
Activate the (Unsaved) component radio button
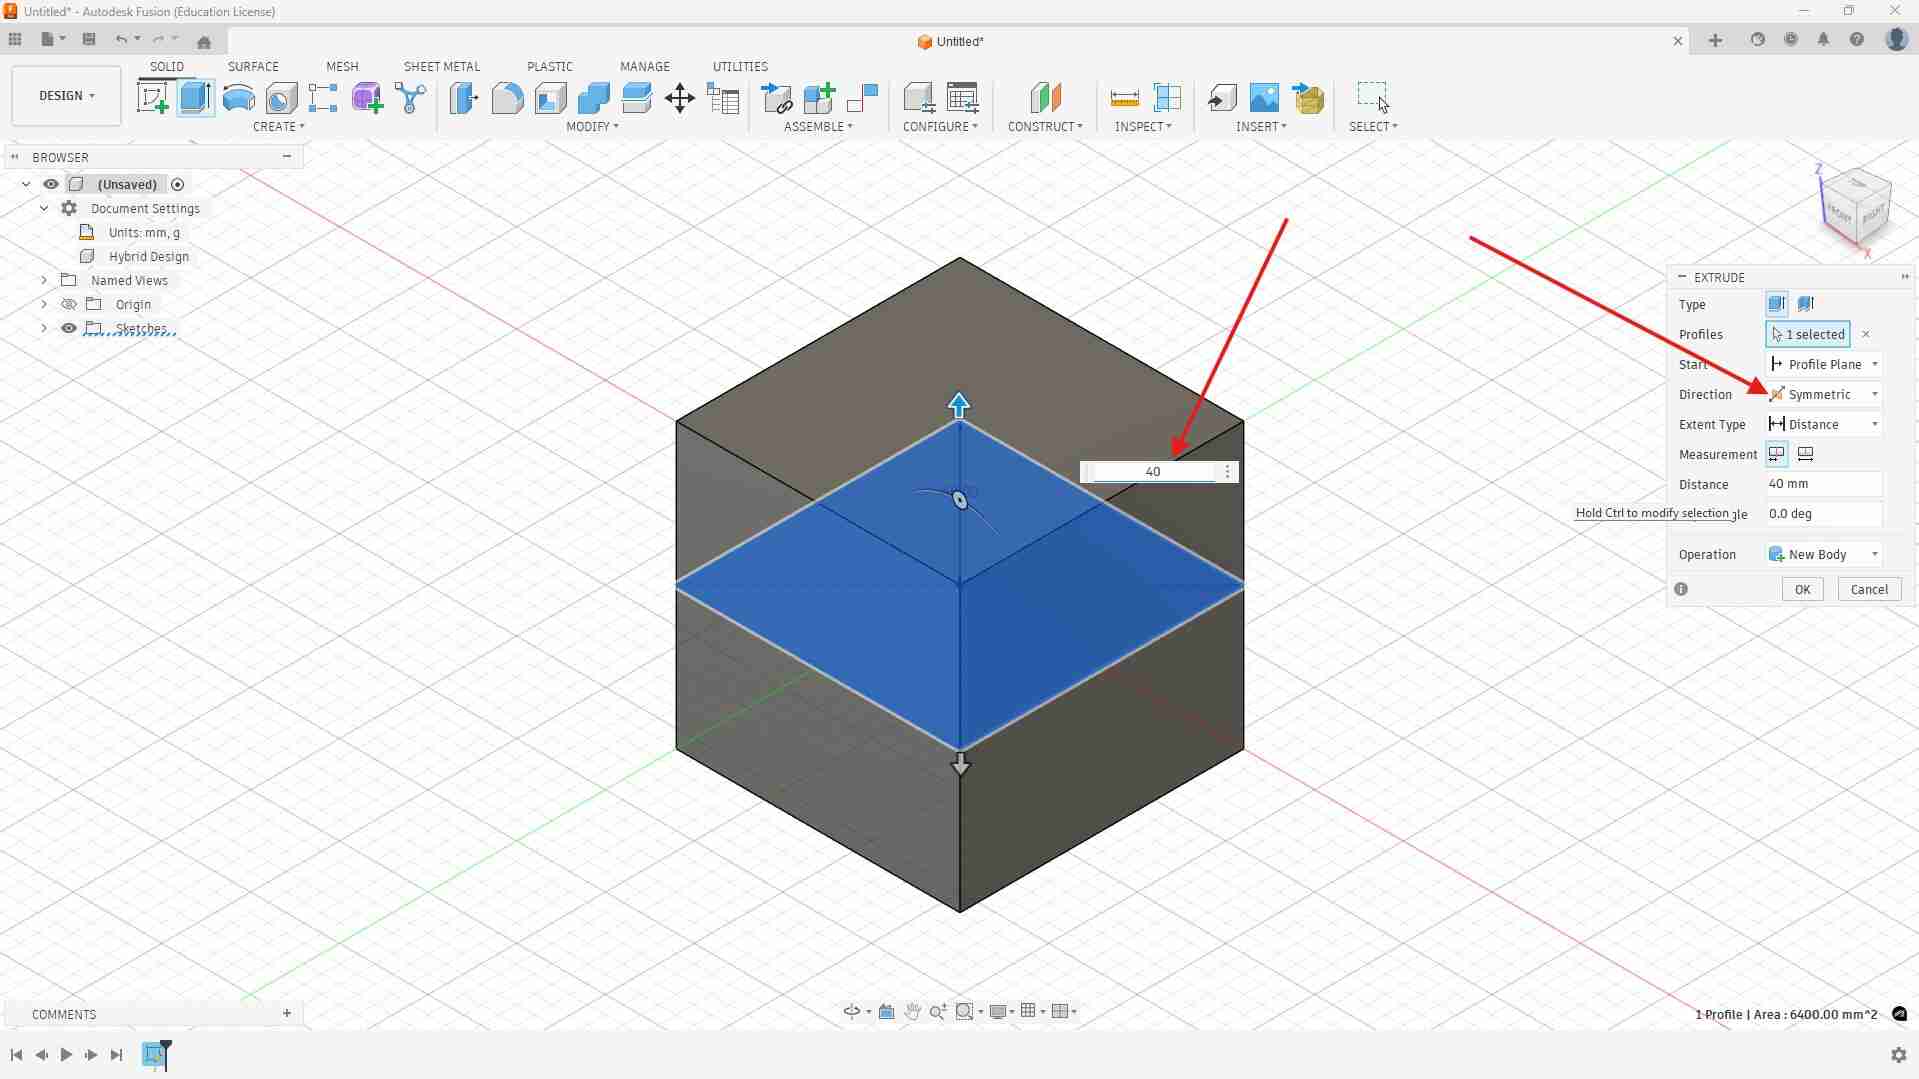[178, 184]
